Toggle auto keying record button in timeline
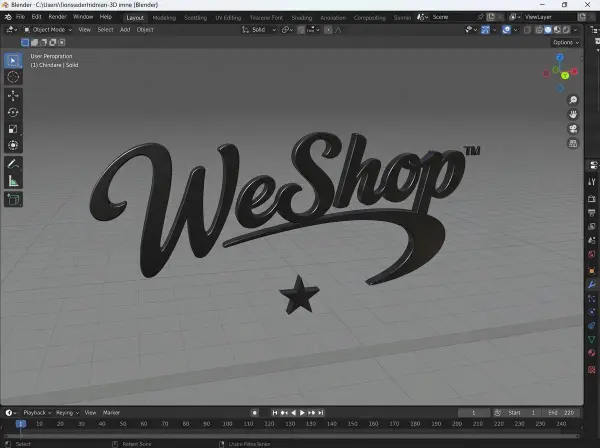The width and height of the screenshot is (600, 448). (x=254, y=413)
